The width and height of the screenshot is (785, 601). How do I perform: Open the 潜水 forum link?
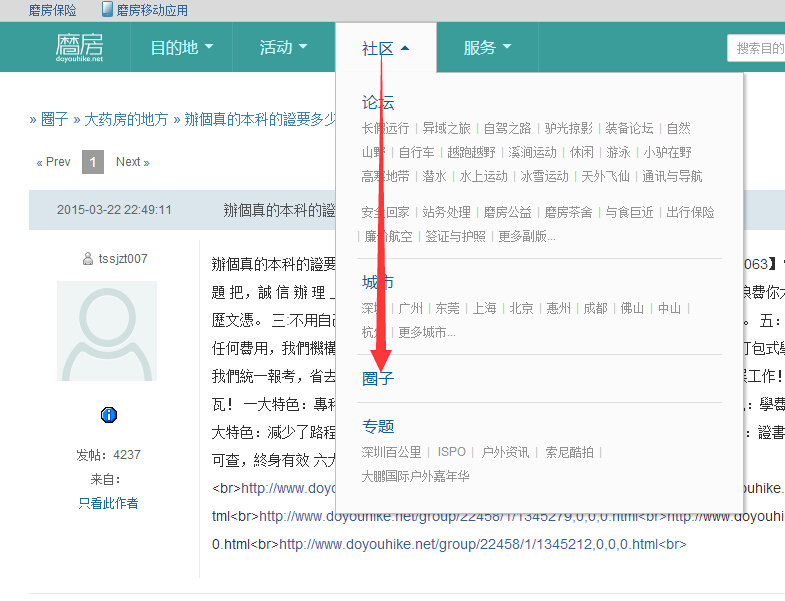point(434,176)
